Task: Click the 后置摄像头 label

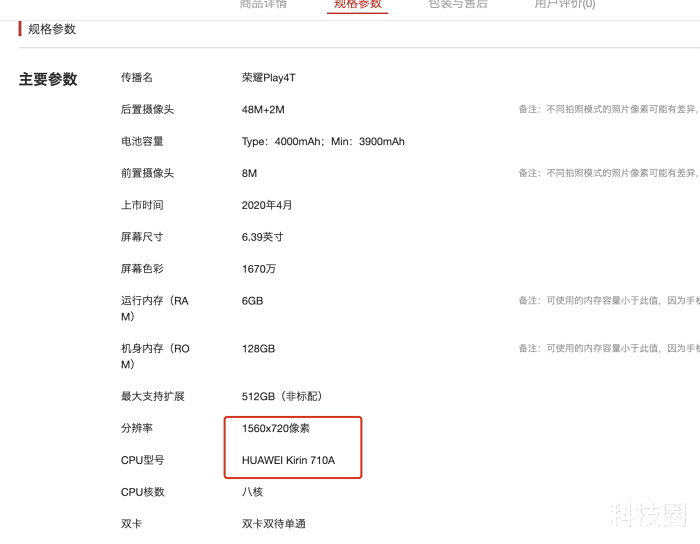Action: pyautogui.click(x=147, y=109)
